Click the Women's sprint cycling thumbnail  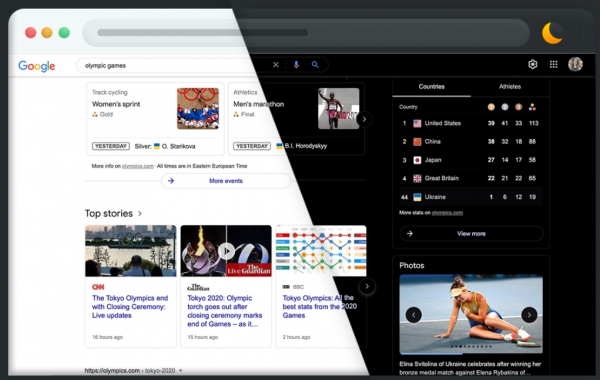pos(198,109)
